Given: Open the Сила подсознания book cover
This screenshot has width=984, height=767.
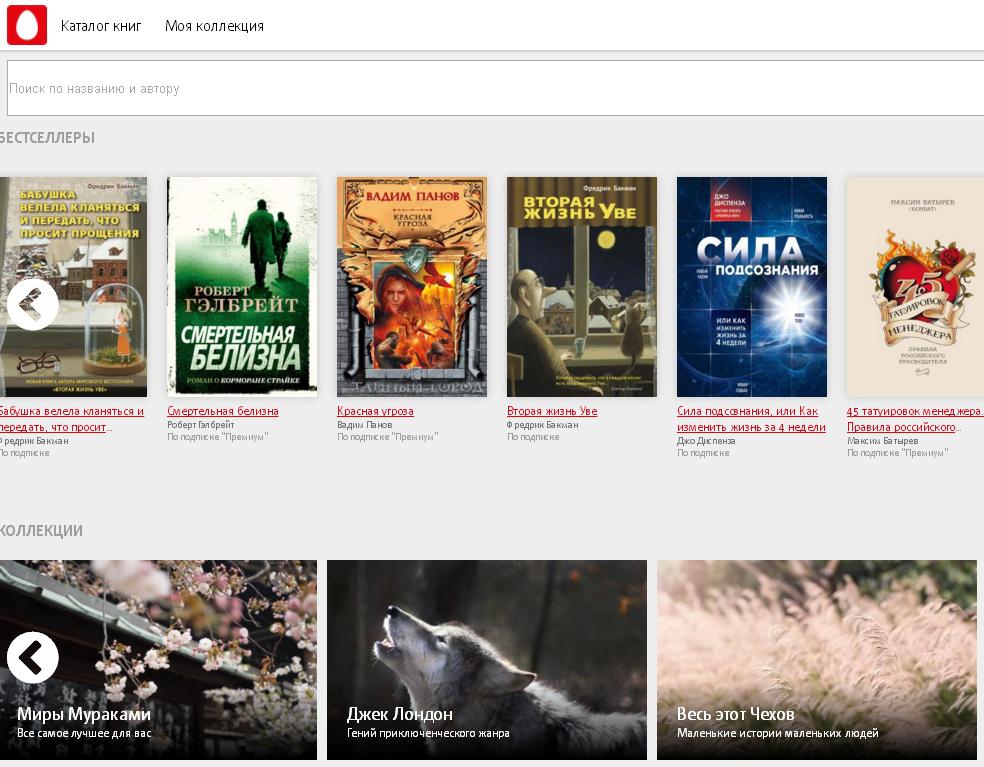Looking at the screenshot, I should pyautogui.click(x=752, y=287).
